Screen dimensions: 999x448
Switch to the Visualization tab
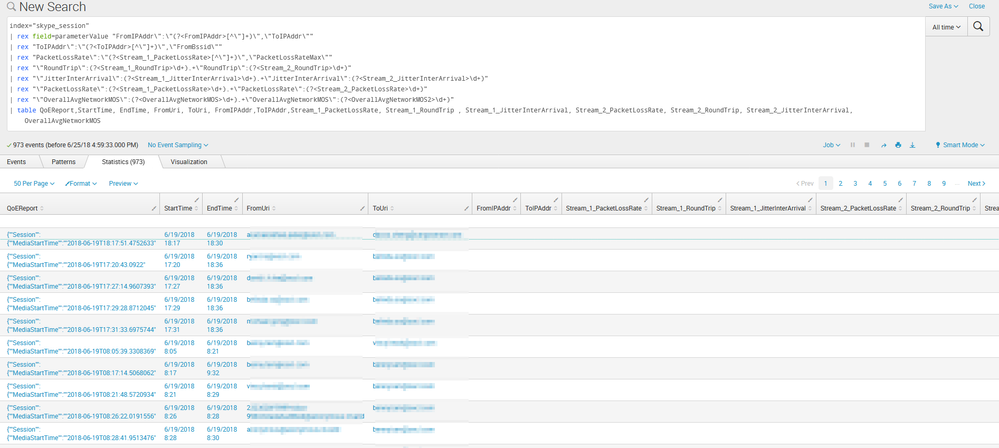[188, 161]
